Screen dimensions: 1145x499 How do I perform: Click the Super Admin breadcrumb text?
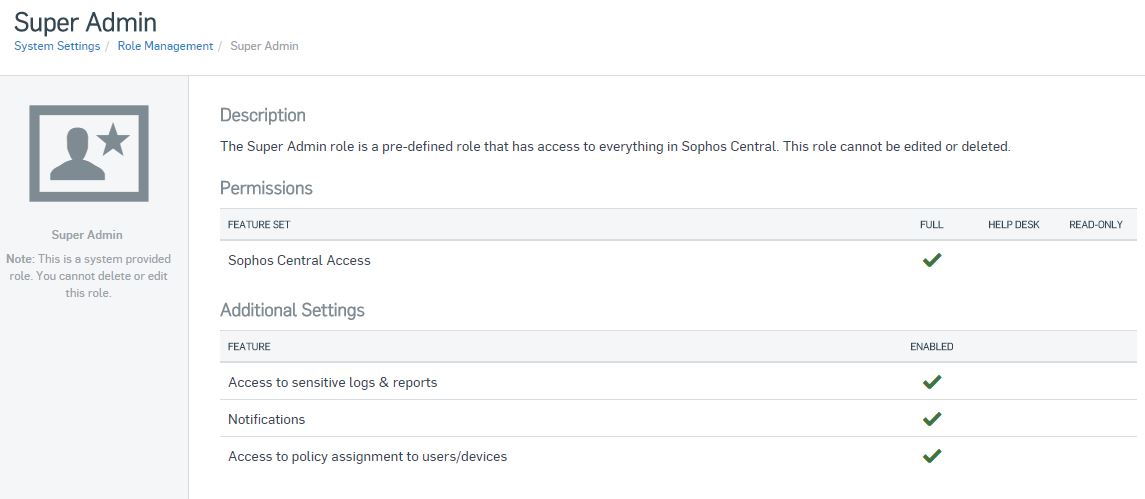coord(264,46)
